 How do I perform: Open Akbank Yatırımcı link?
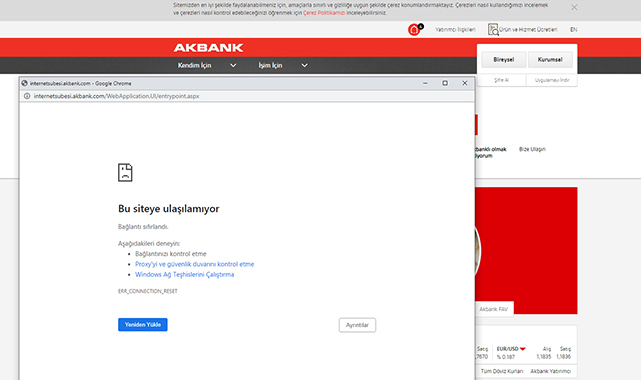(551, 371)
